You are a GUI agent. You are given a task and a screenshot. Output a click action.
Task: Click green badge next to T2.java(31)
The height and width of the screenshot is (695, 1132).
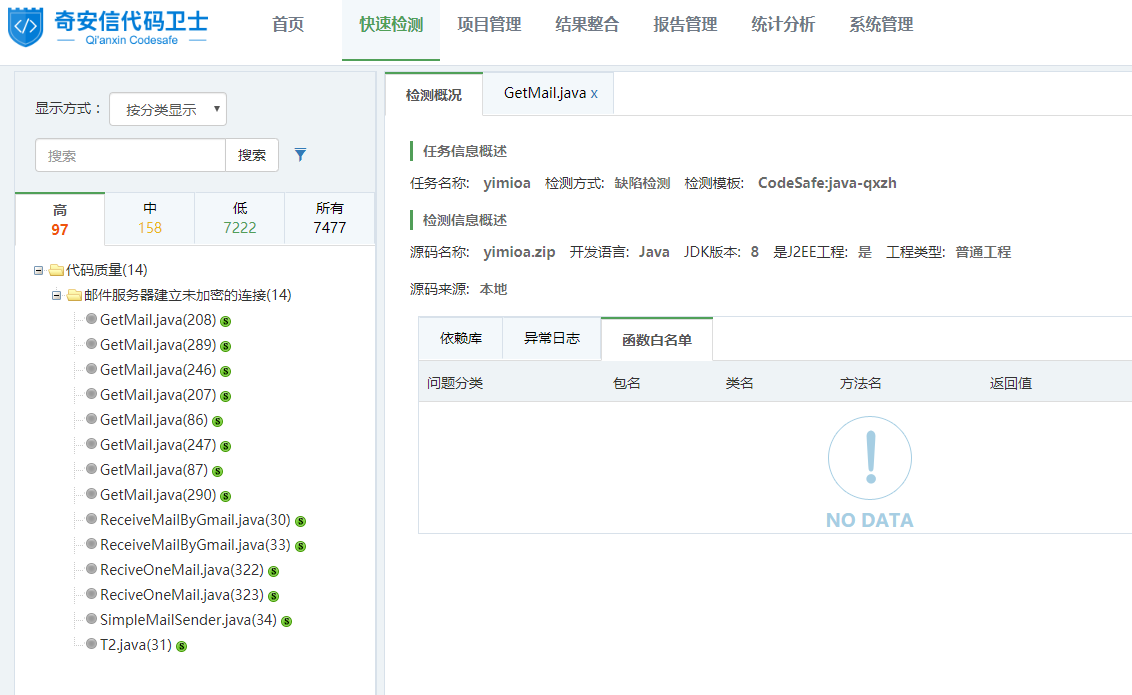pos(182,646)
